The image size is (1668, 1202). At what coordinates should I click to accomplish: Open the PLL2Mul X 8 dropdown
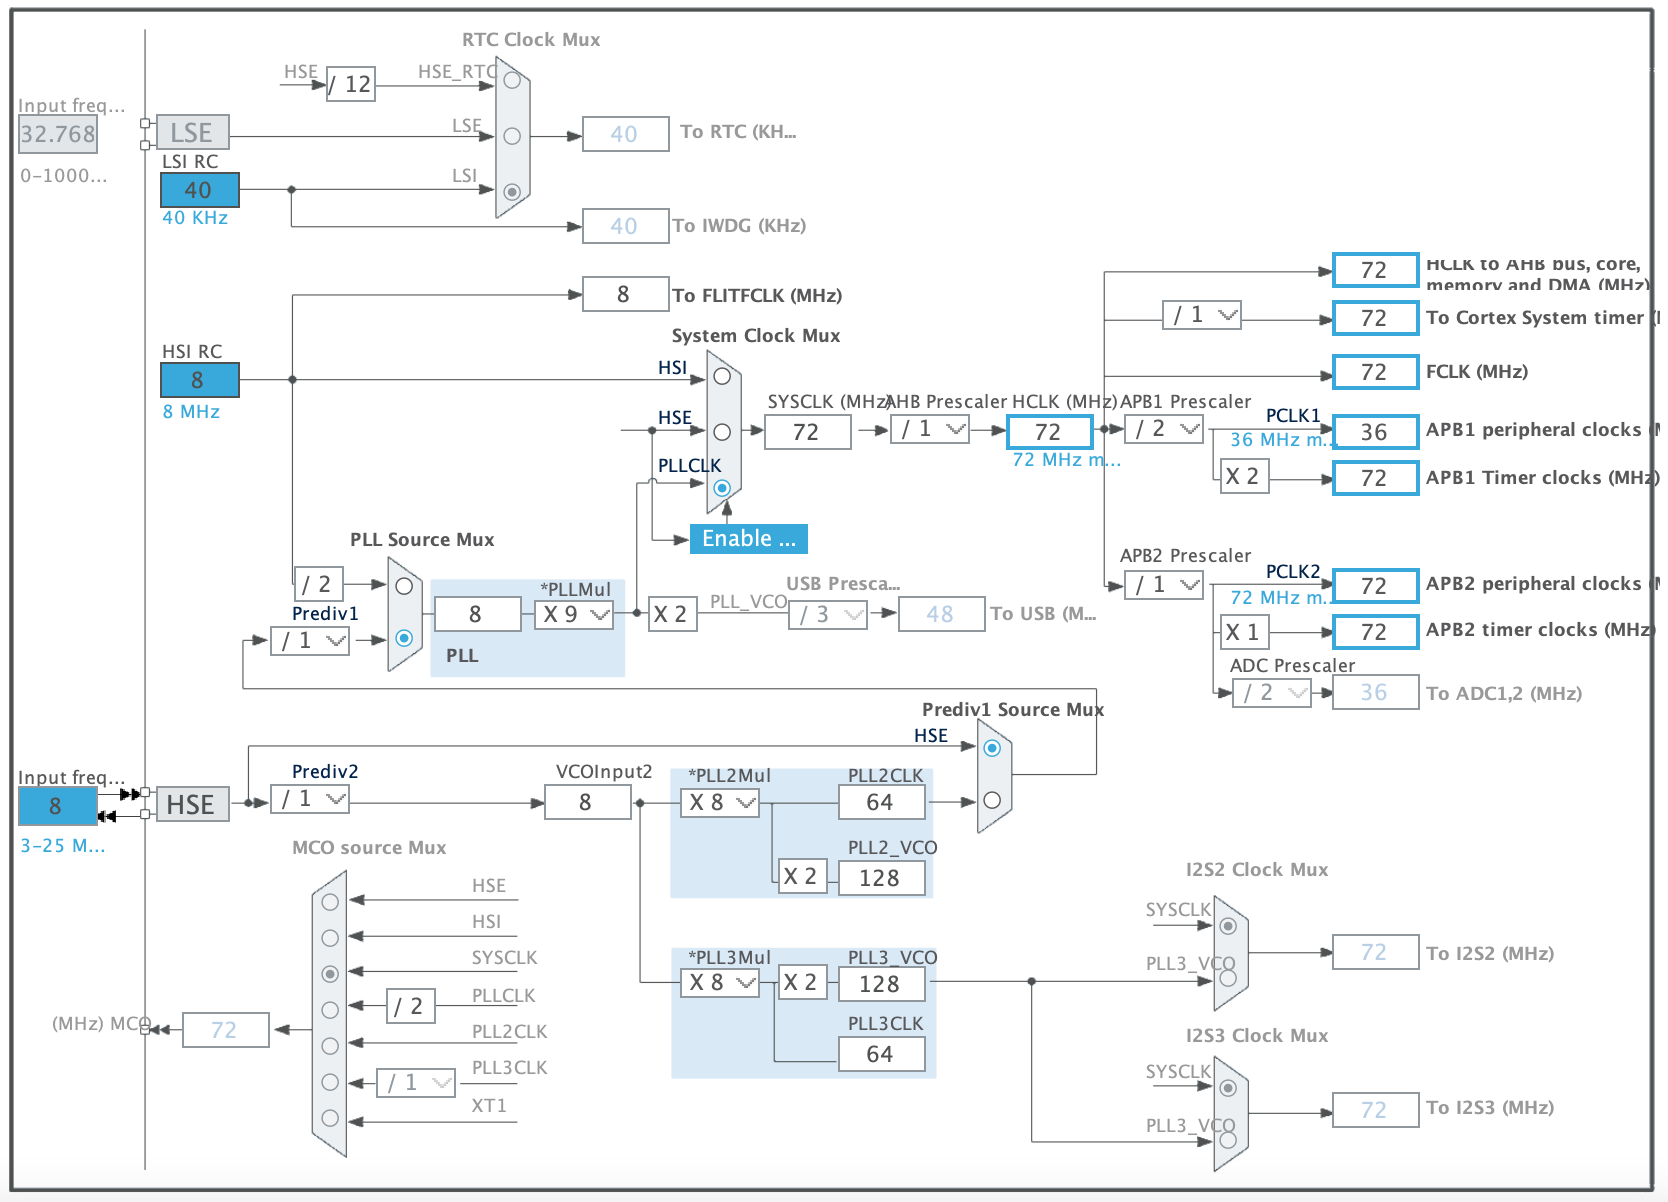click(720, 803)
